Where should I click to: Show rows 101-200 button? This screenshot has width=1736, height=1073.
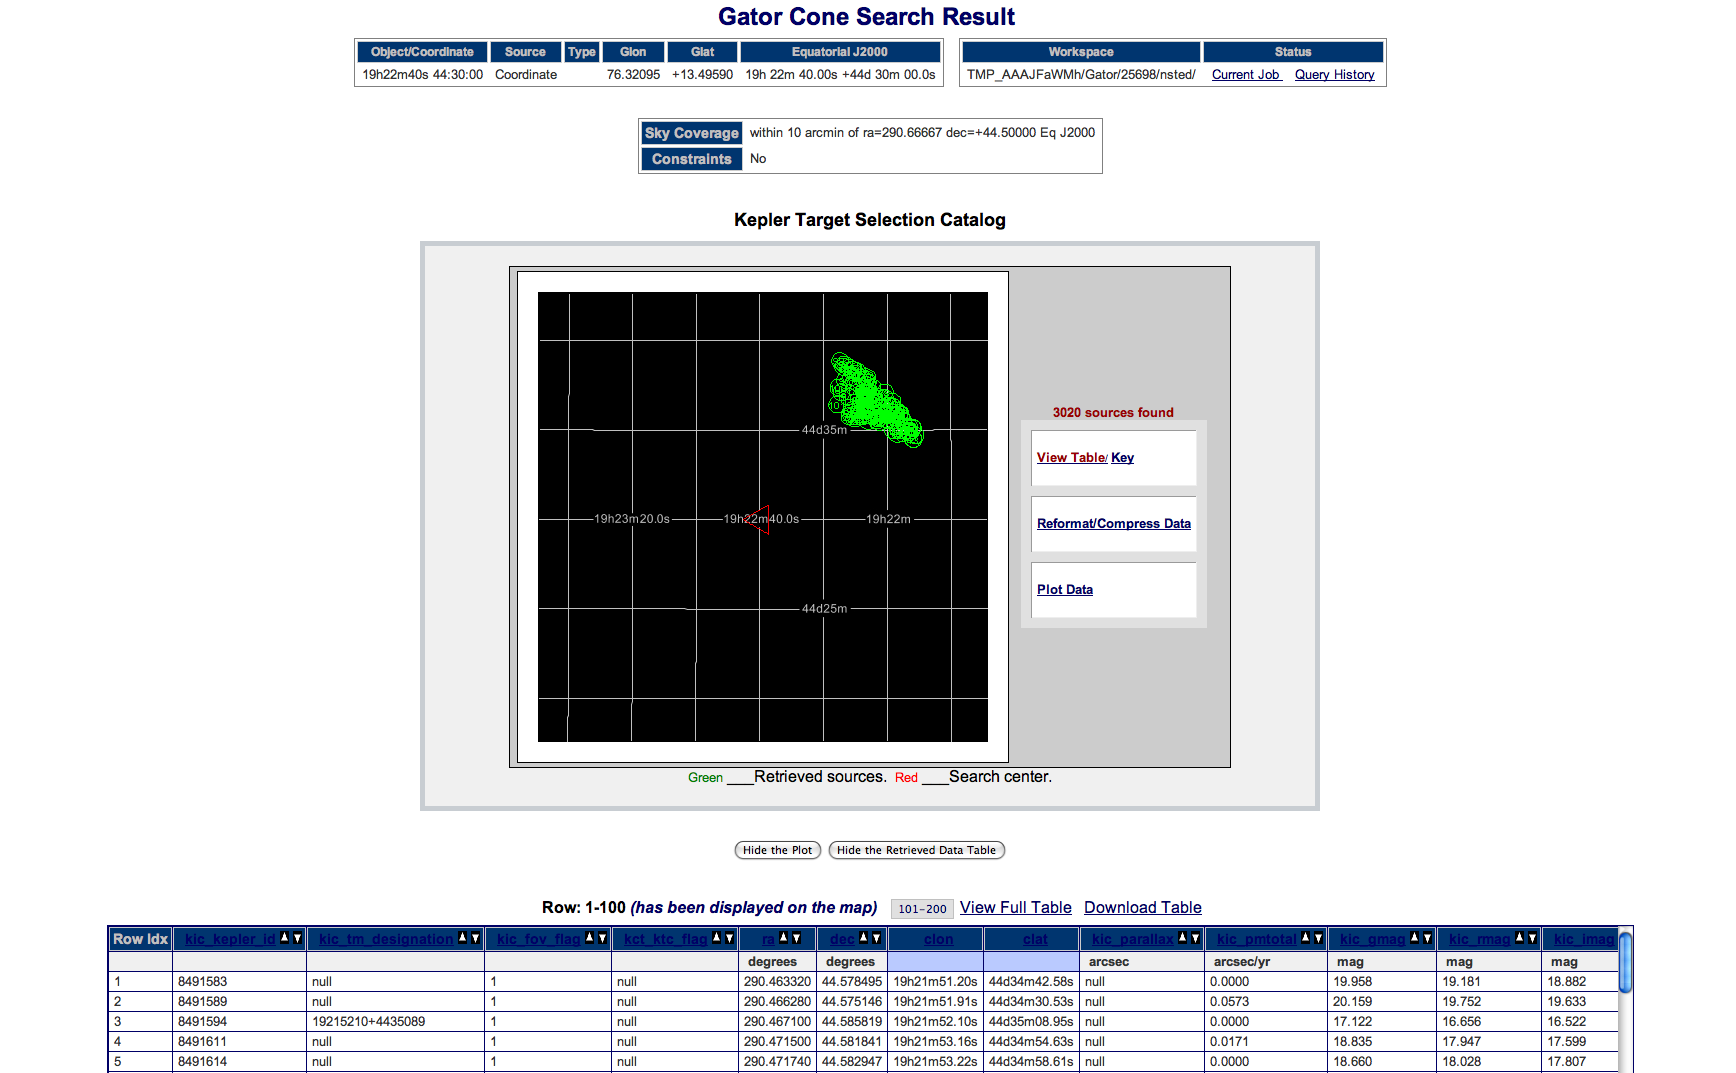tap(922, 909)
